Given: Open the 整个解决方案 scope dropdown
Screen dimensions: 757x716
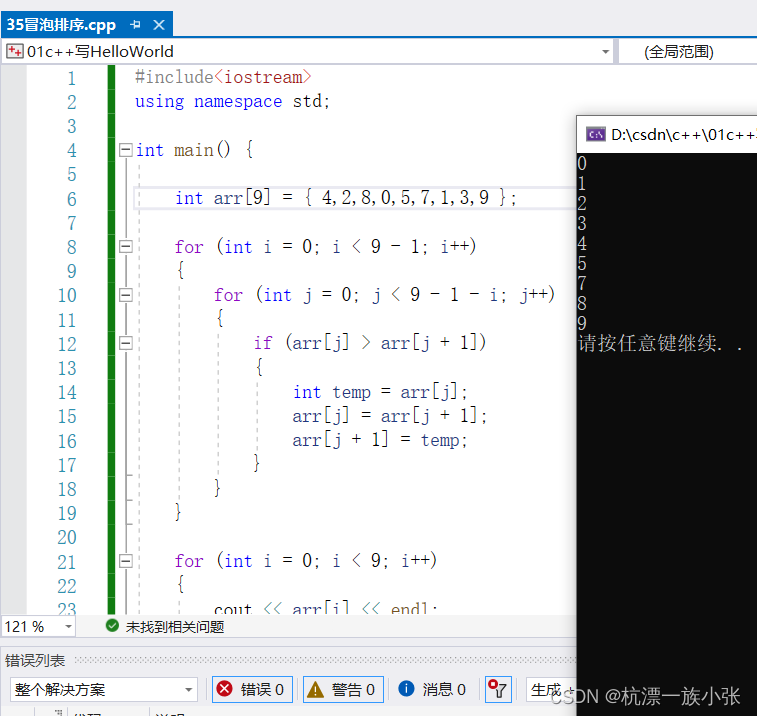Looking at the screenshot, I should click(103, 689).
